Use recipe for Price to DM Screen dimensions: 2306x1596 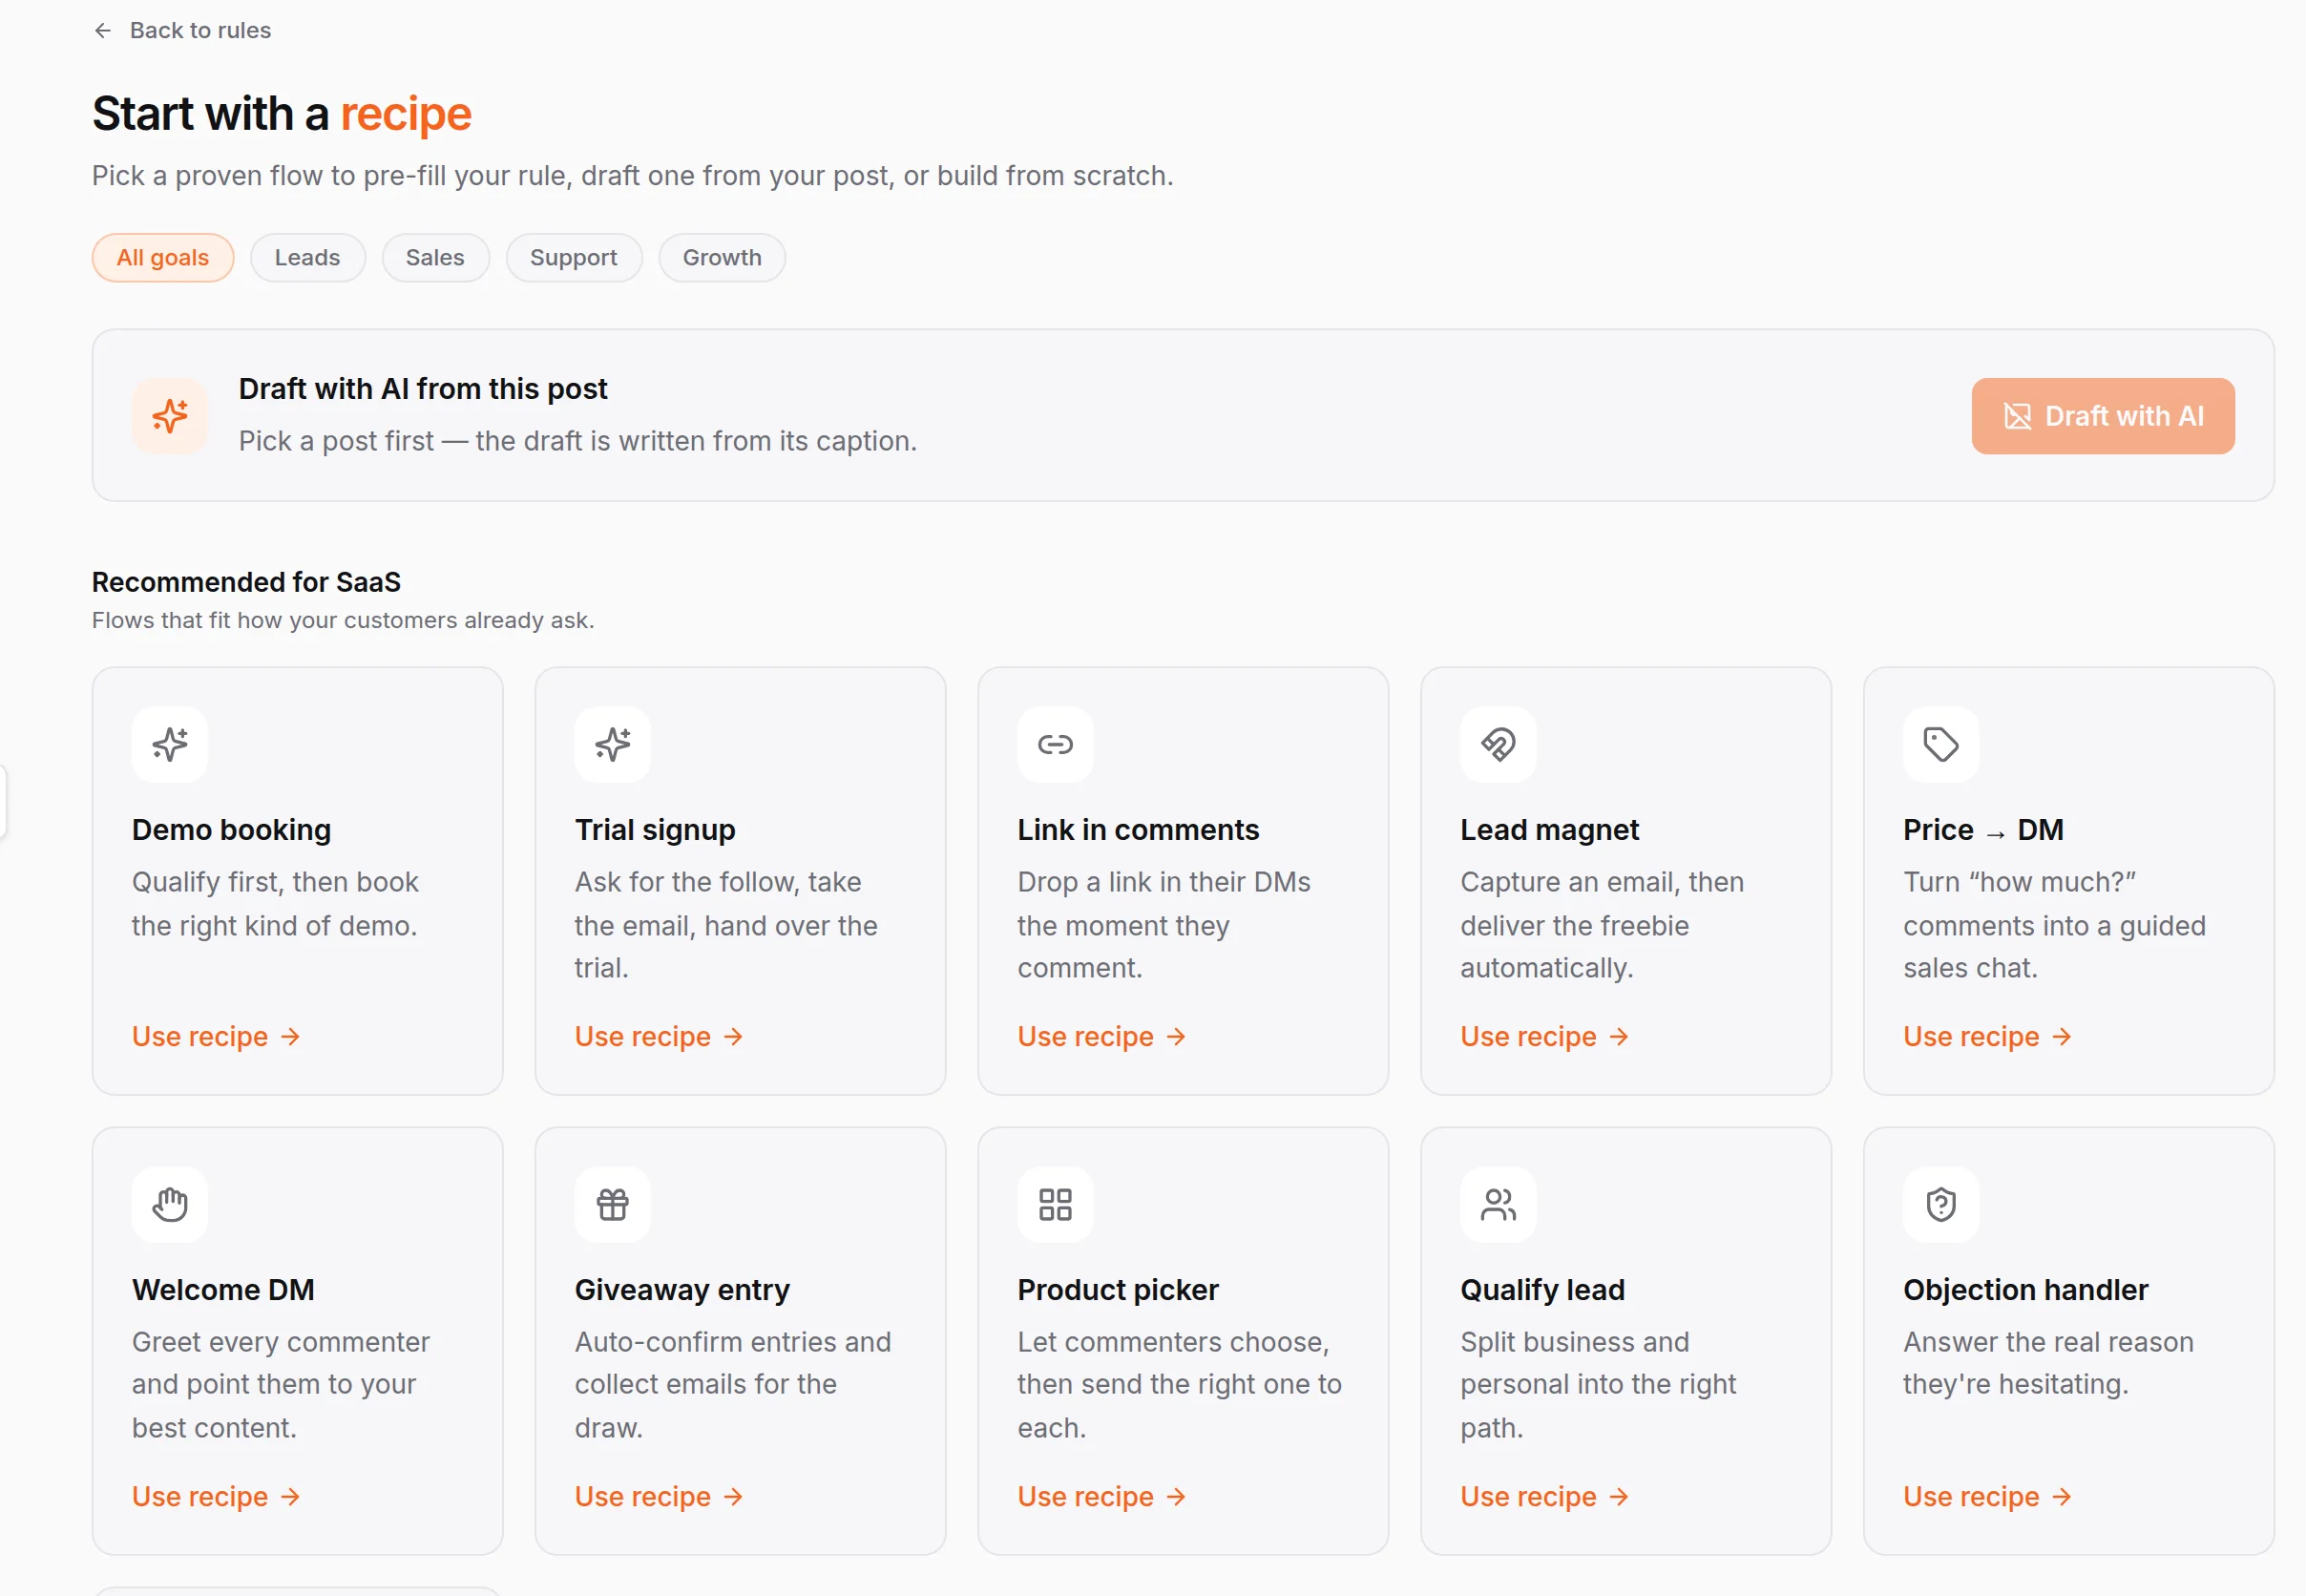[x=1988, y=1036]
